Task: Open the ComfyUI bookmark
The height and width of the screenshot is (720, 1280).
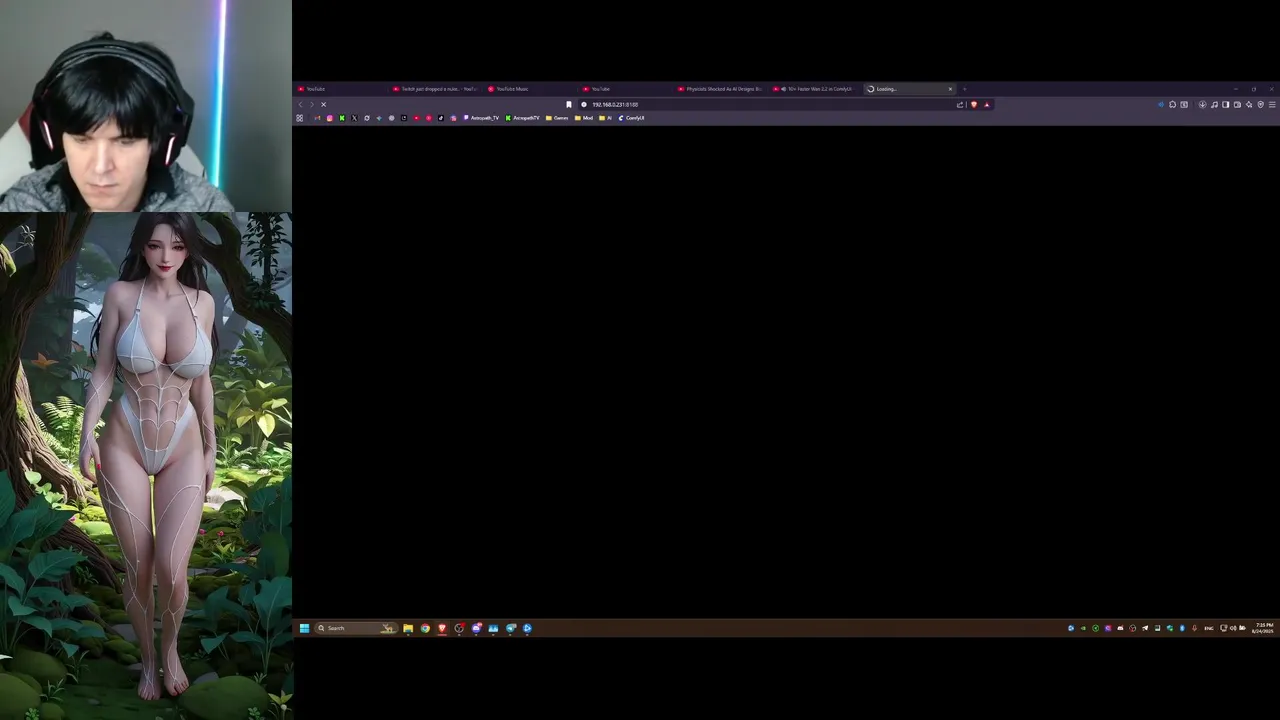Action: [x=631, y=118]
